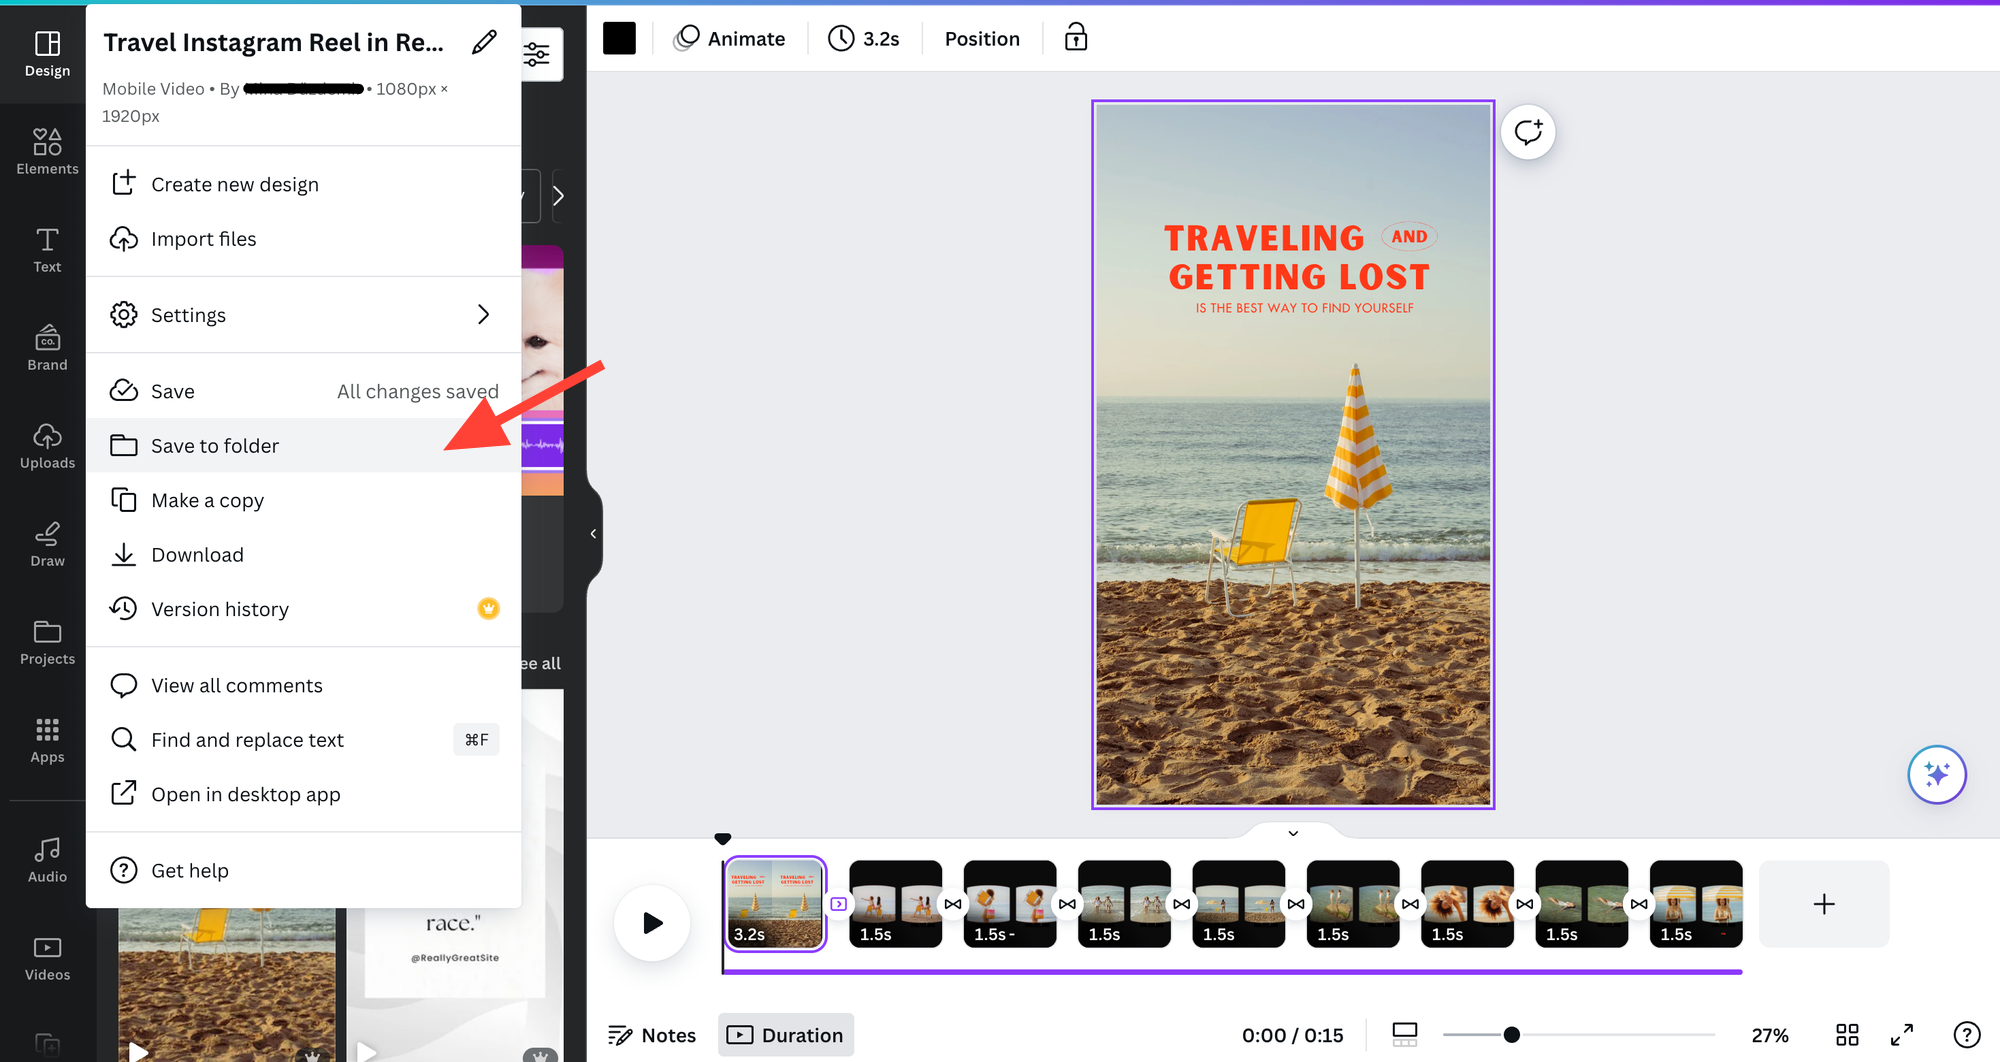This screenshot has height=1062, width=2000.
Task: Add a new page to the timeline
Action: click(x=1824, y=904)
